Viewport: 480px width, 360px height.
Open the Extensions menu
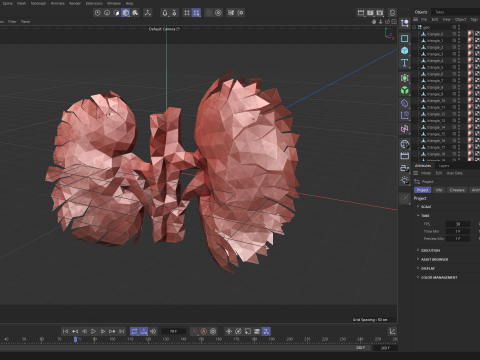pos(94,3)
